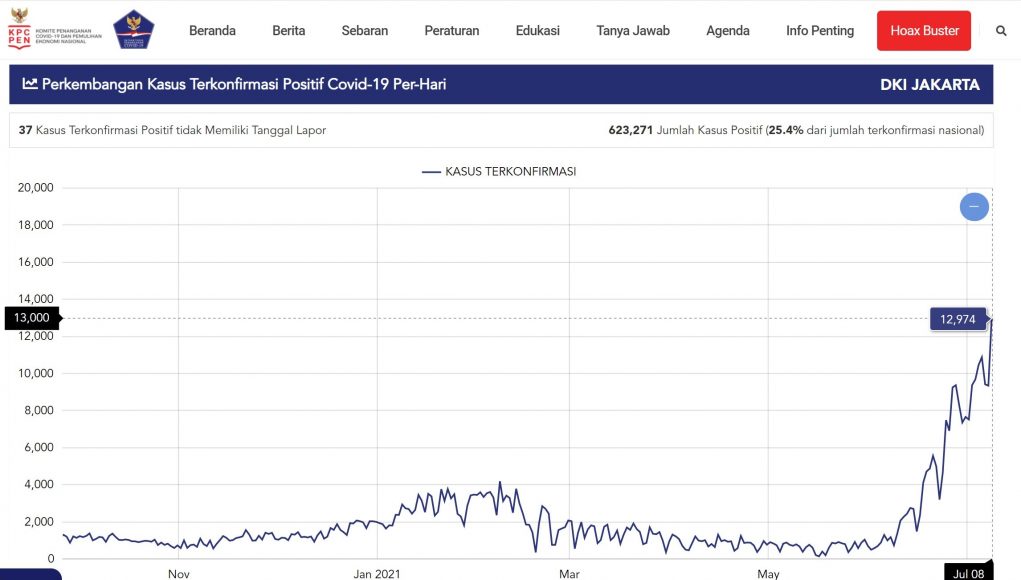Screen dimensions: 1021x580
Task: Click the DKI JAKARTA province label
Action: click(x=929, y=85)
